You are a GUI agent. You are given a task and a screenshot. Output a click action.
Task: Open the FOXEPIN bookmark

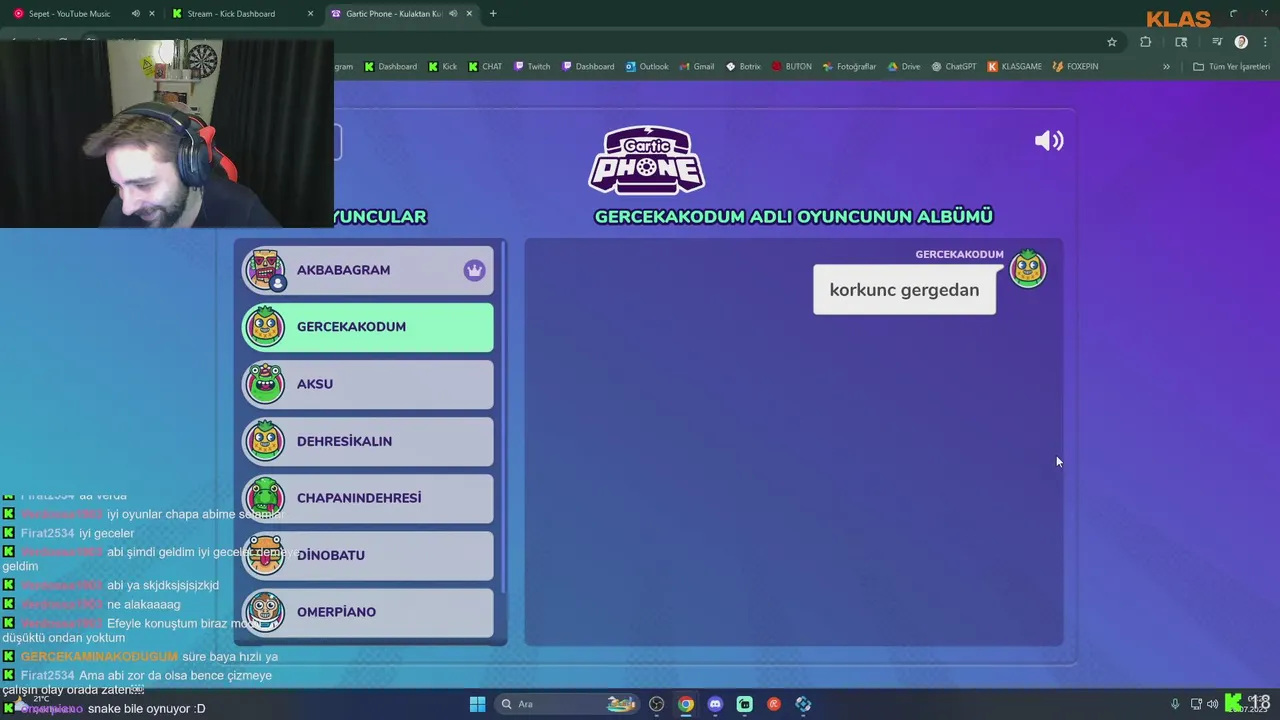point(1075,67)
